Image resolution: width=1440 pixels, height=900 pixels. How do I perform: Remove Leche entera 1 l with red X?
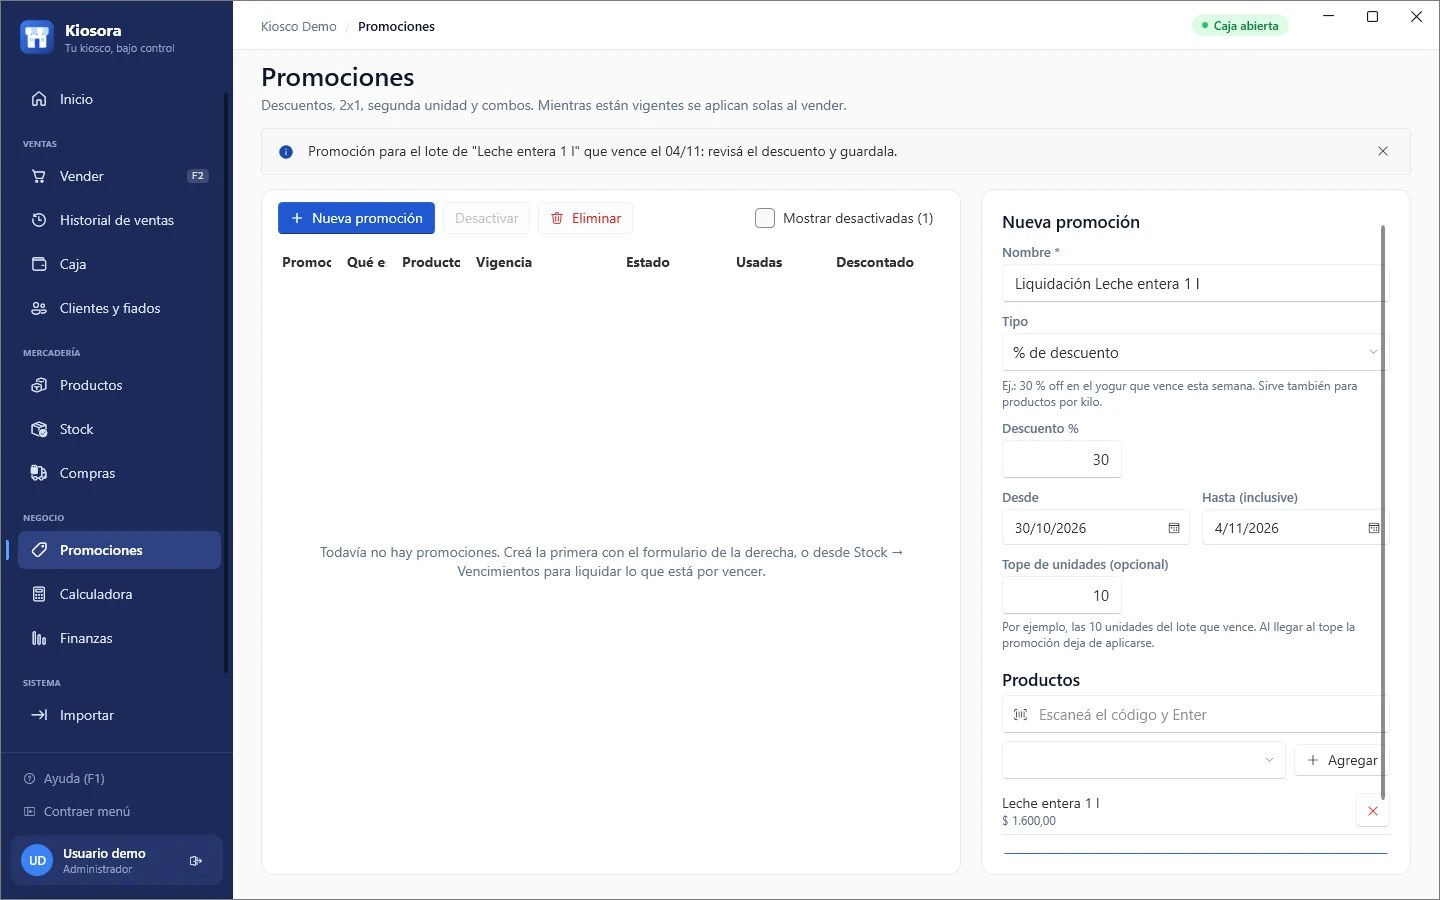tap(1373, 810)
